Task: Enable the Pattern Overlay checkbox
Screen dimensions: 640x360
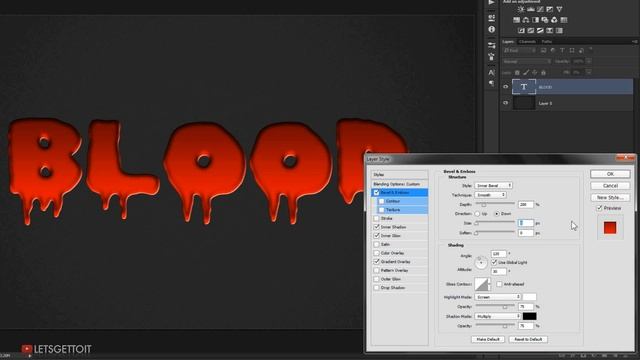Action: point(376,270)
